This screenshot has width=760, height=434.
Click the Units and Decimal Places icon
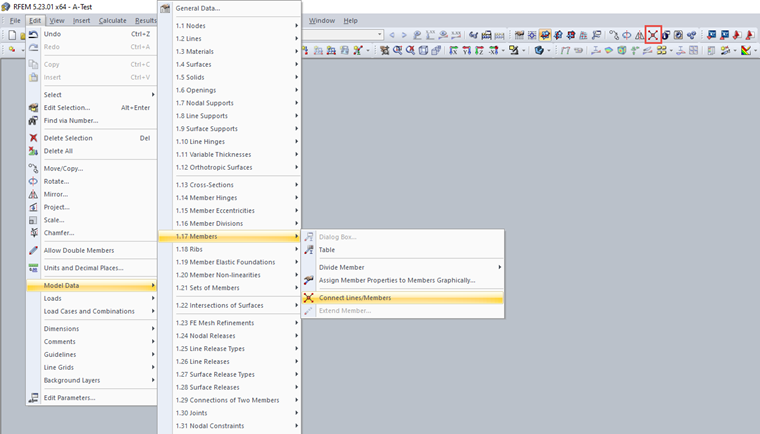33,268
